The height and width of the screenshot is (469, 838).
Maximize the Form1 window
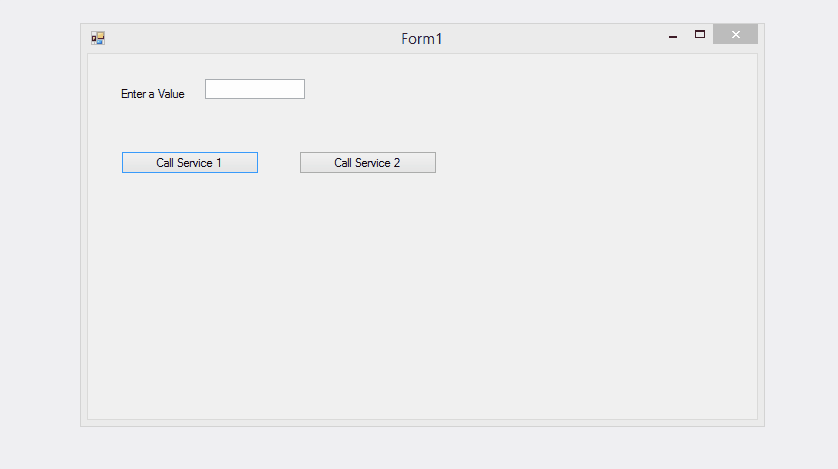click(700, 34)
